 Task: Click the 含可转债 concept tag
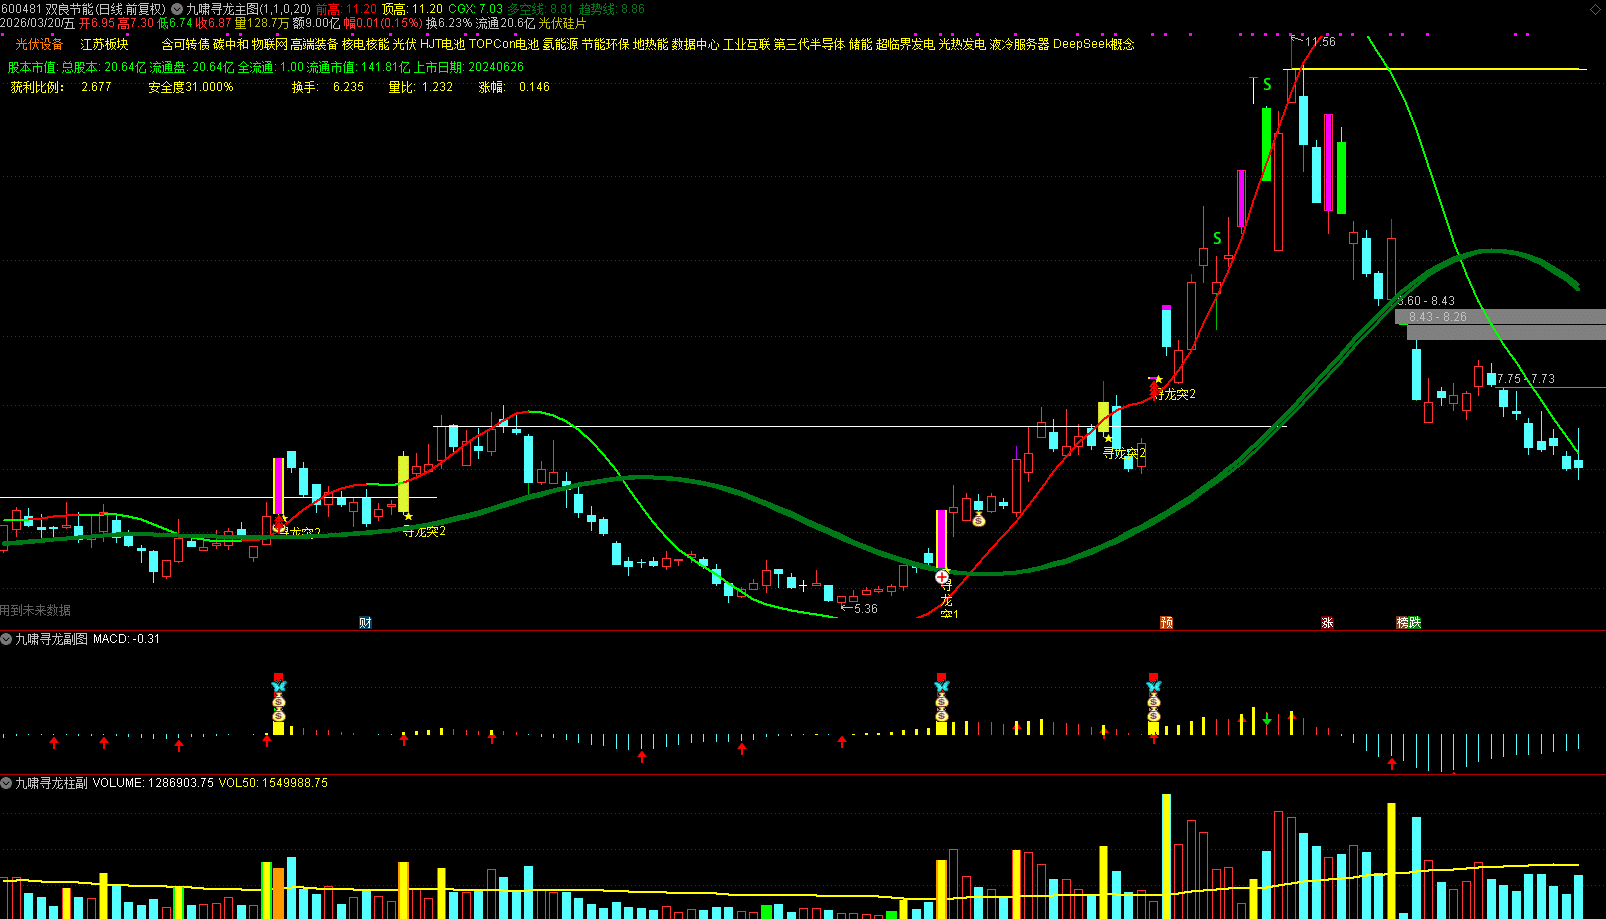click(x=185, y=44)
